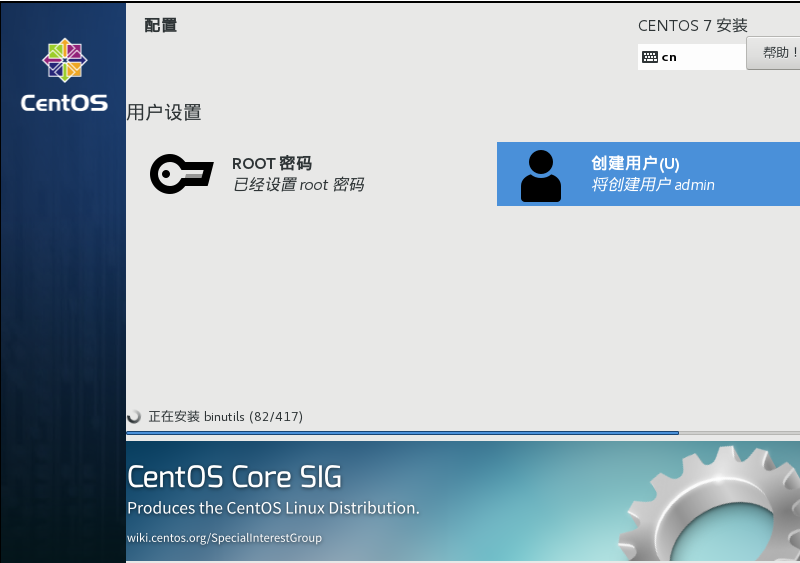Click the 正在安装 binutils (82/417) status text
The image size is (800, 563).
226,417
